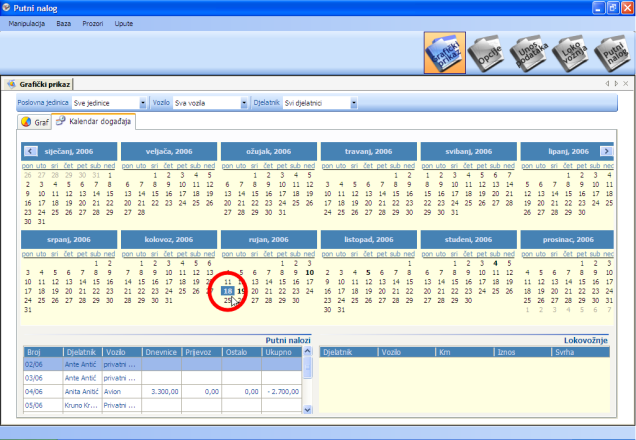Image resolution: width=636 pixels, height=440 pixels.
Task: Click the Graf tab pie chart icon
Action: (26, 122)
